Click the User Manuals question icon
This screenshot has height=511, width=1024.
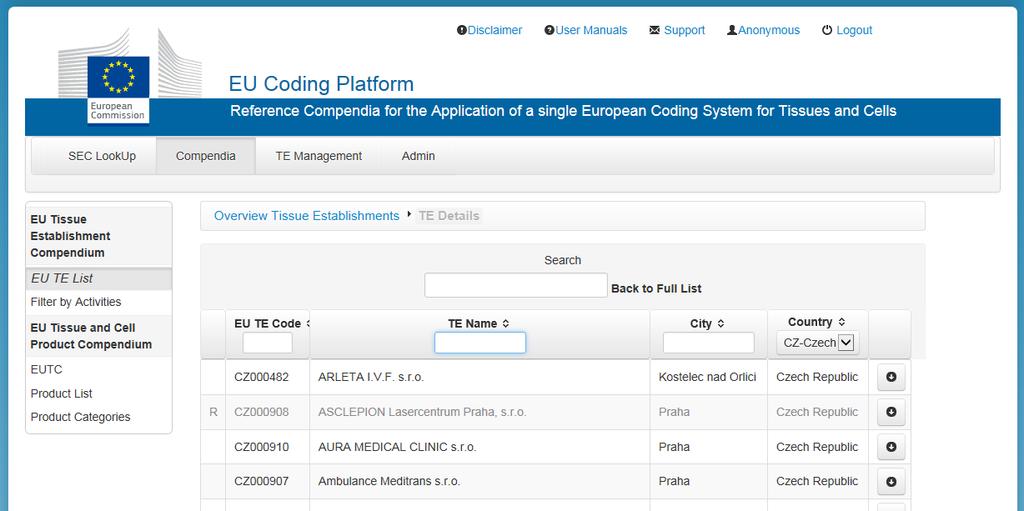tap(549, 30)
